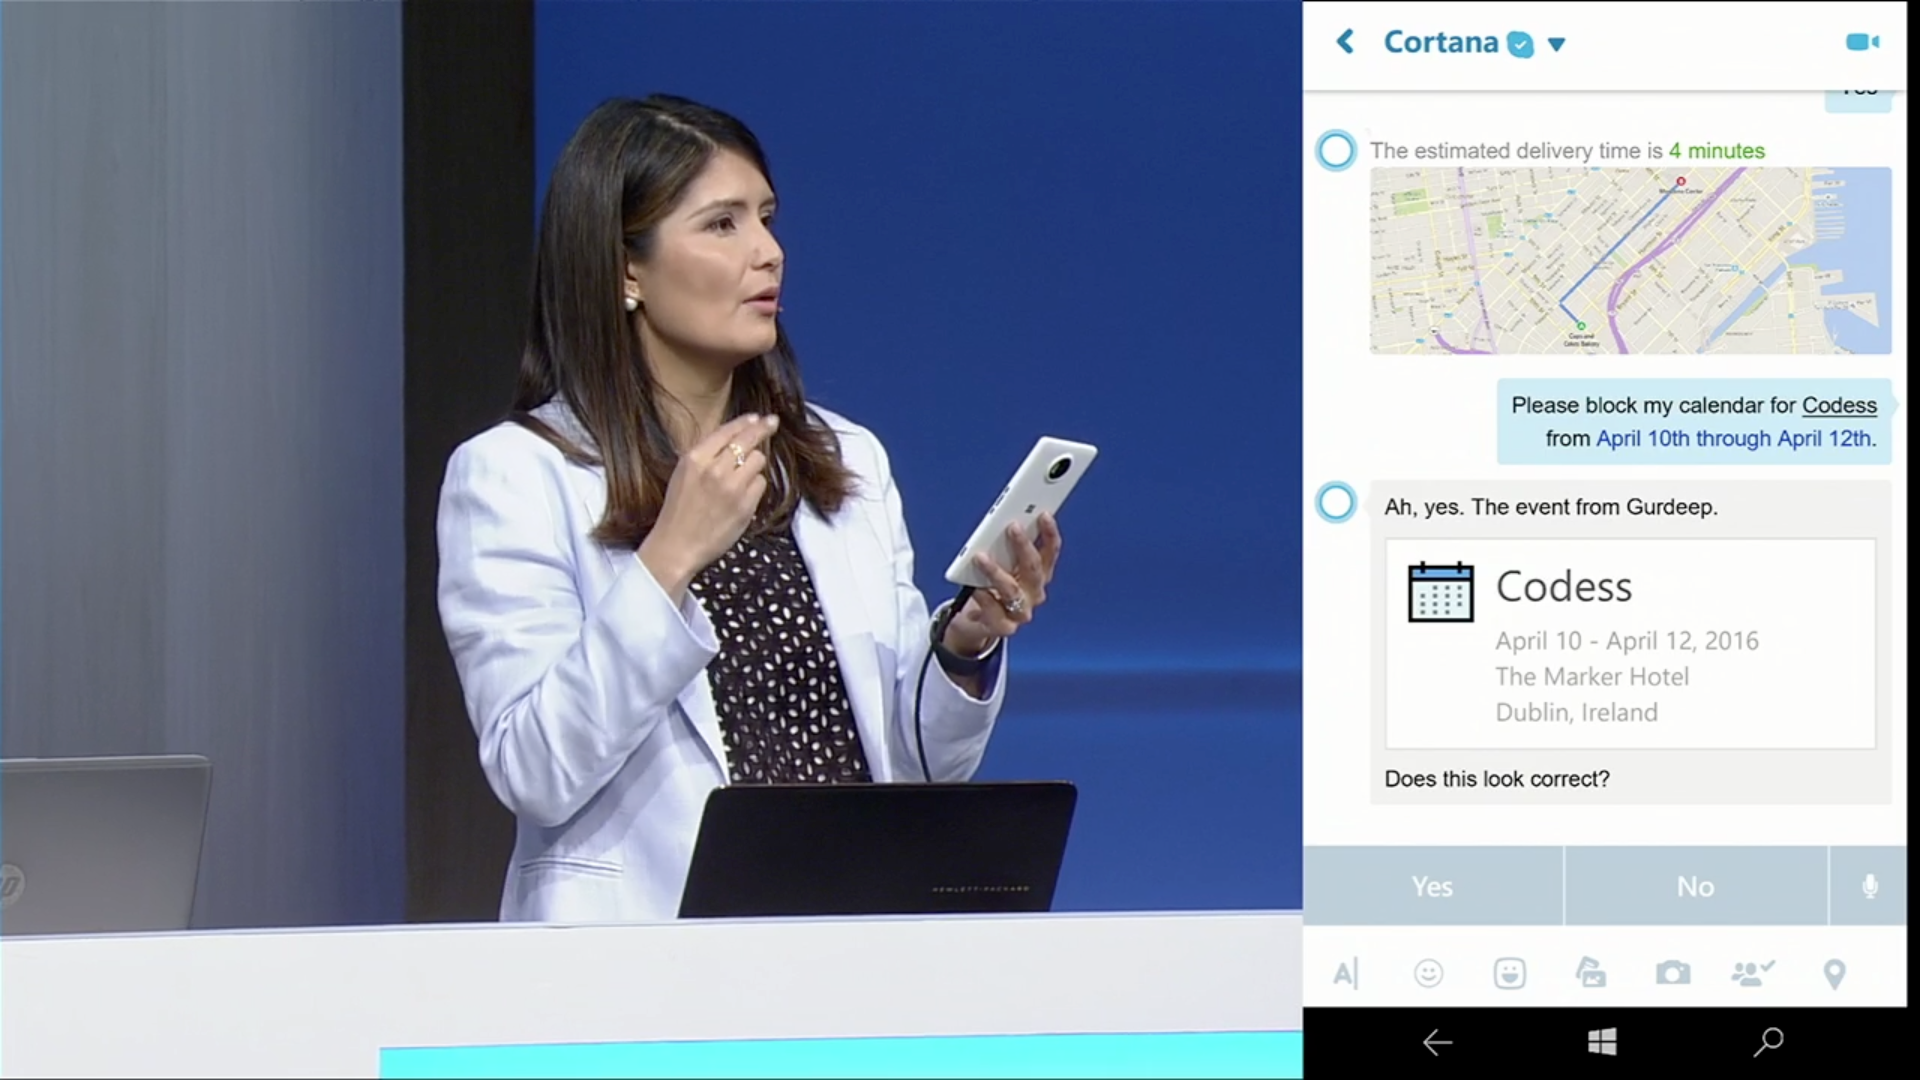Start a video call with Cortana
Image resolution: width=1920 pixels, height=1080 pixels.
[1862, 42]
